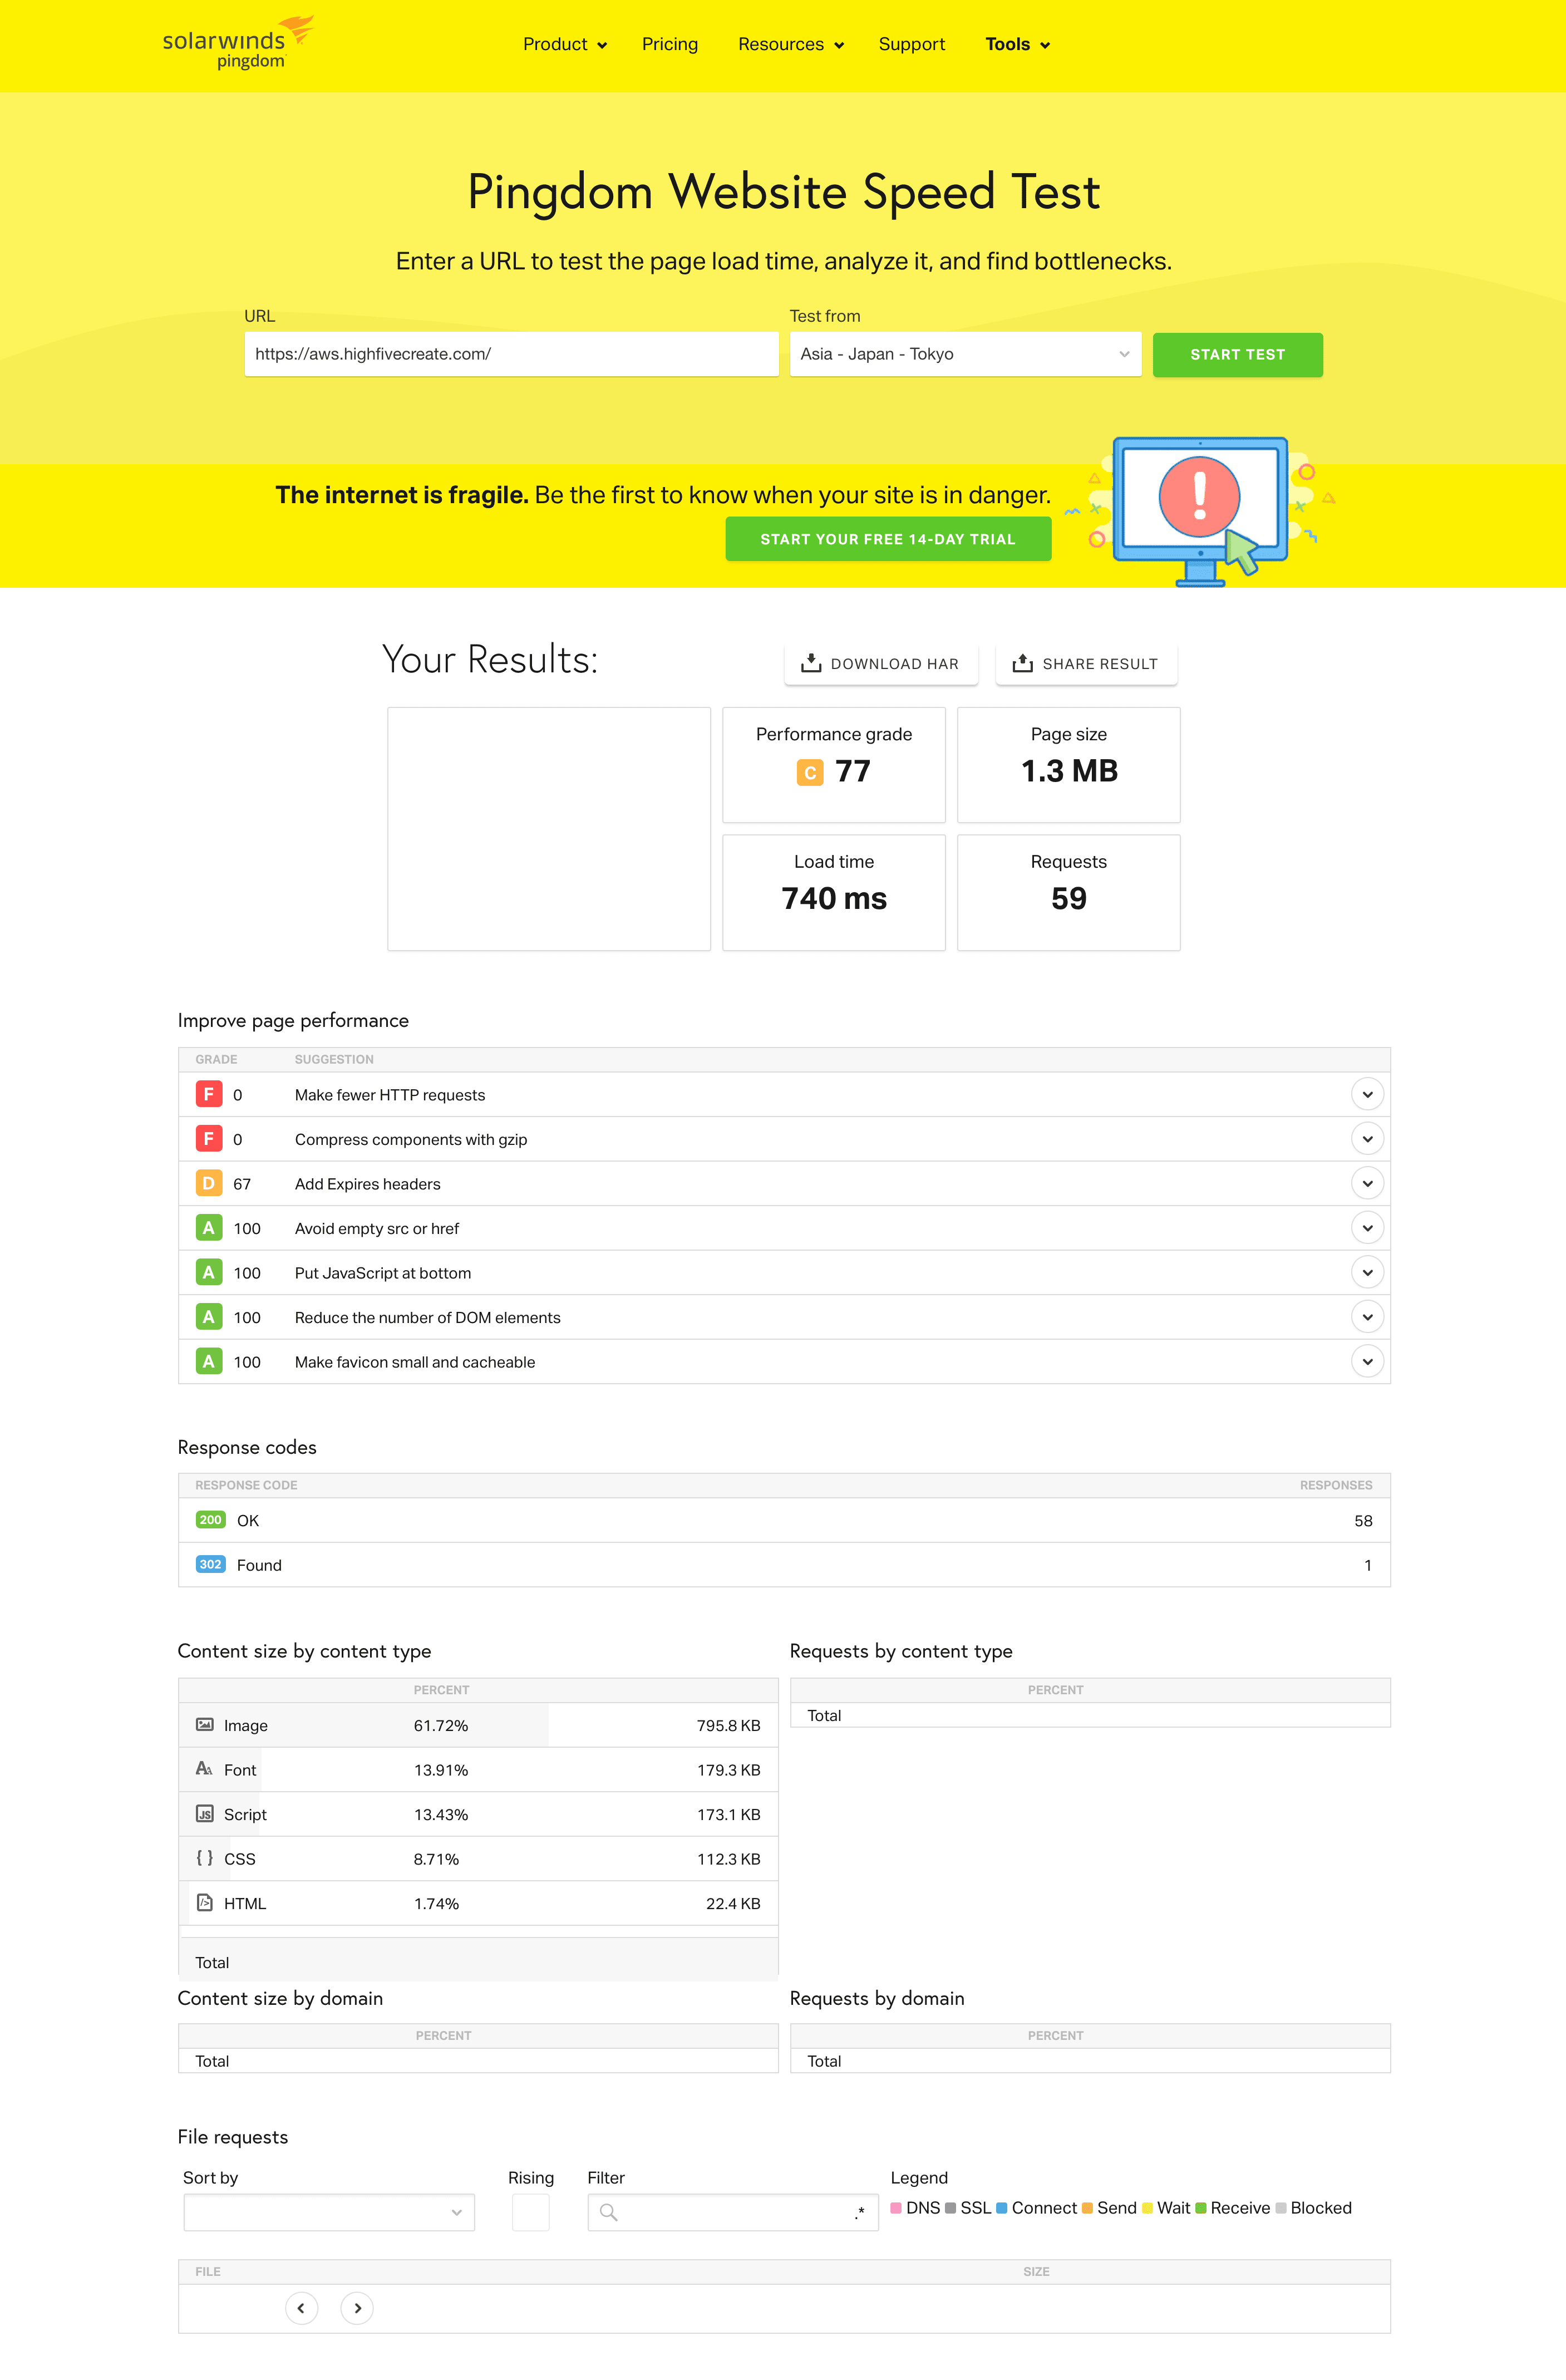Click the Requests count 59
Image resolution: width=1566 pixels, height=2380 pixels.
click(x=1069, y=898)
